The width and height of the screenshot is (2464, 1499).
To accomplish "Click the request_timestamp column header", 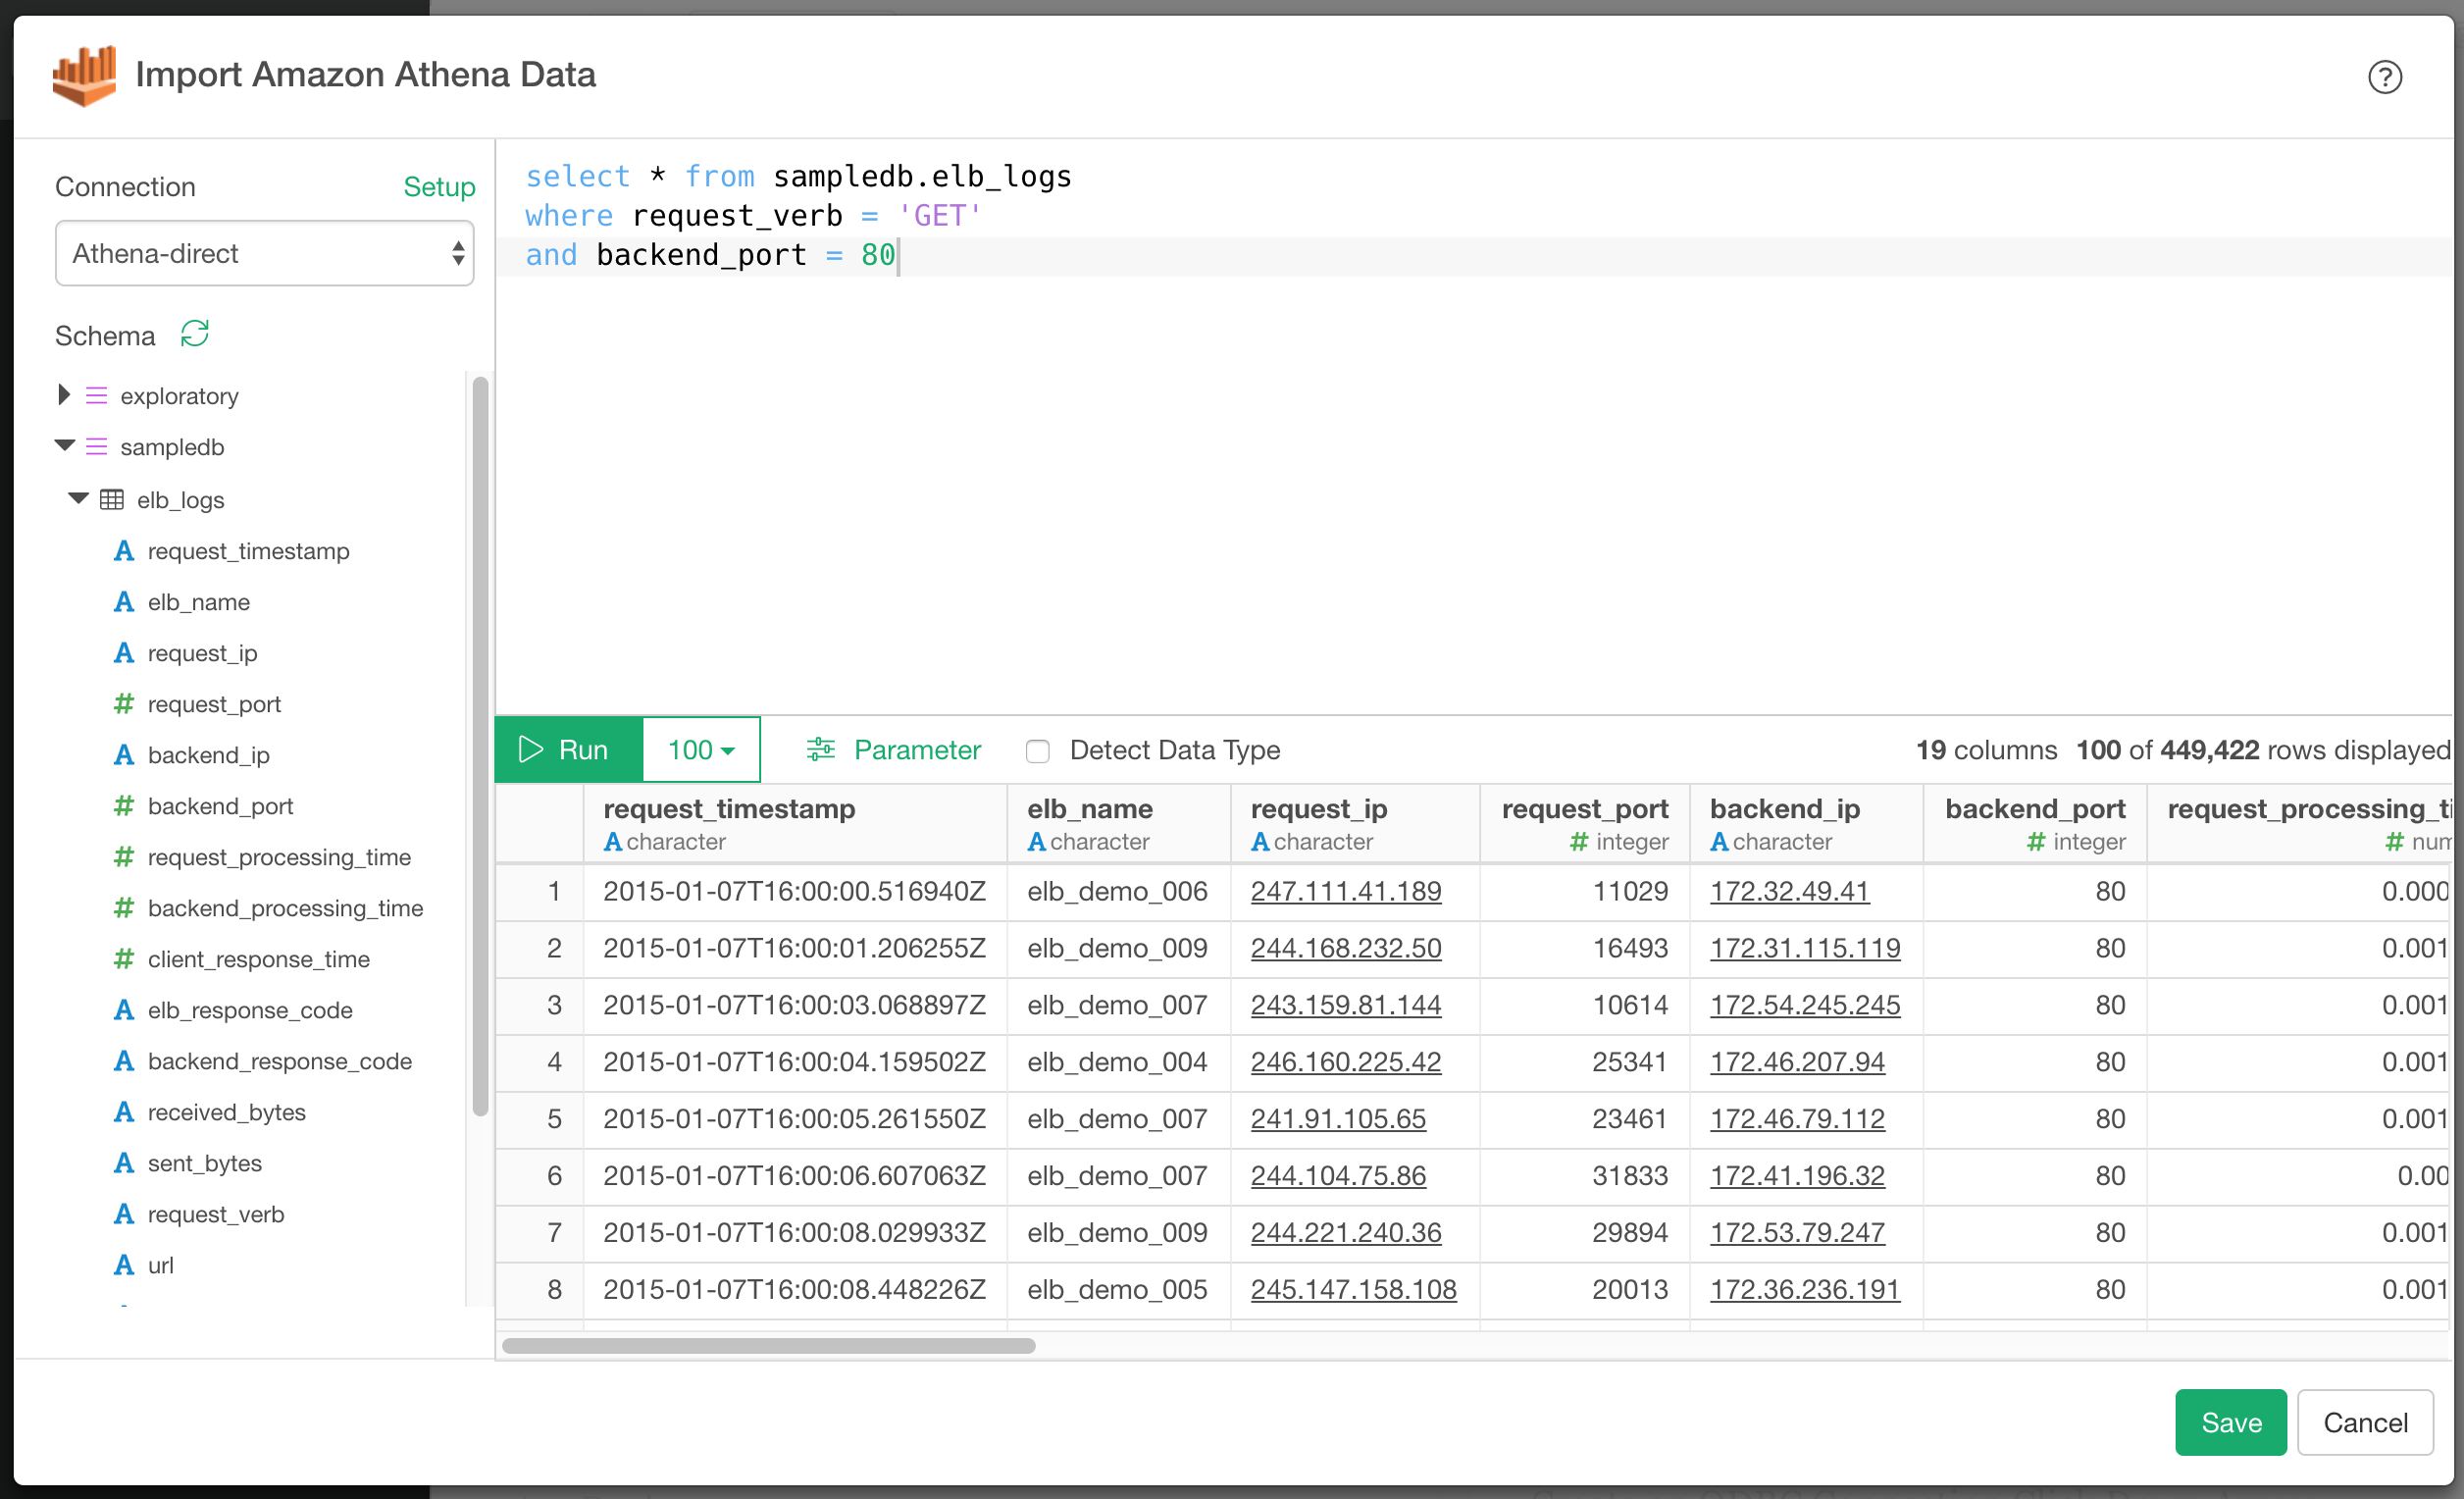I will click(795, 824).
